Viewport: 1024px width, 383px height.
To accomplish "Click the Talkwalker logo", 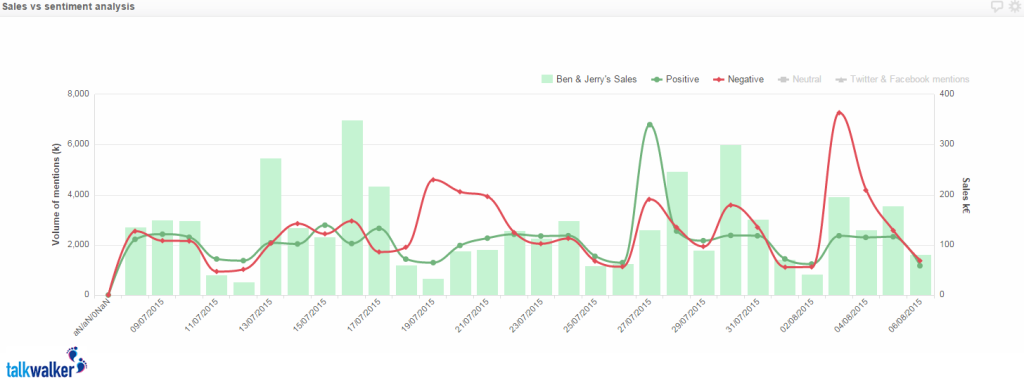I will click(46, 362).
